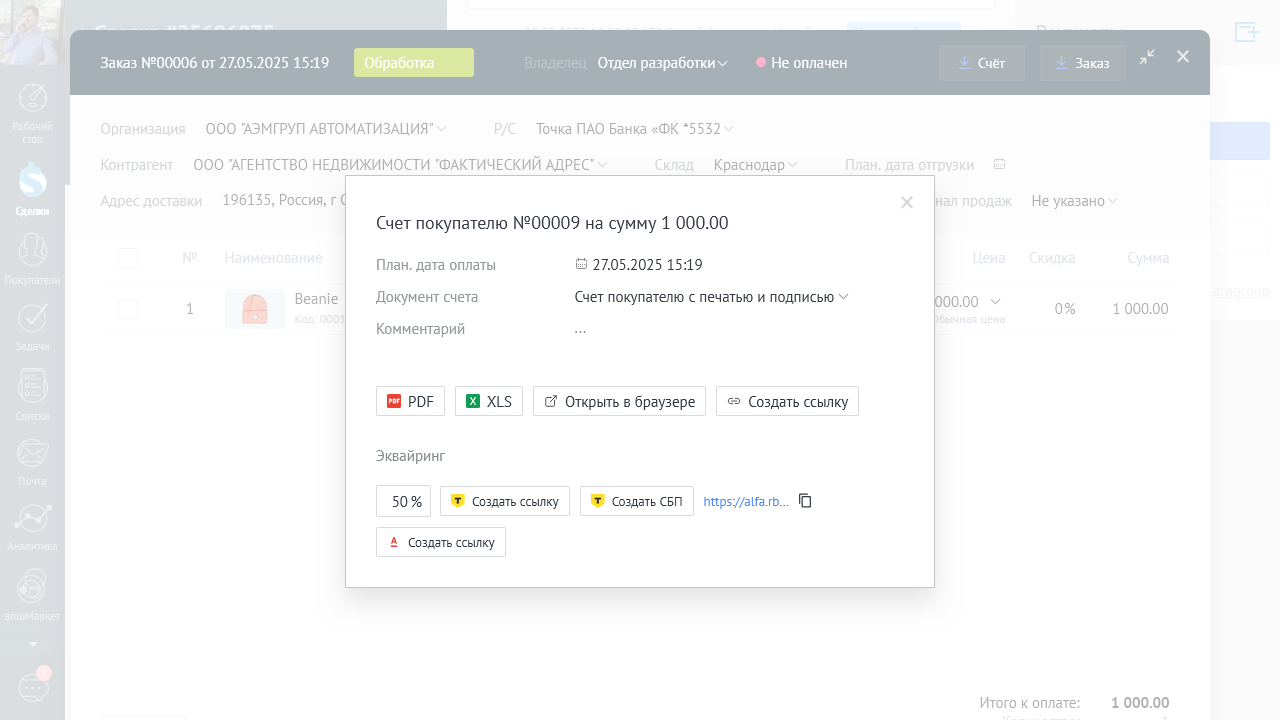The height and width of the screenshot is (720, 1280).
Task: Click delivery address 196135, Россия
Action: (284, 200)
